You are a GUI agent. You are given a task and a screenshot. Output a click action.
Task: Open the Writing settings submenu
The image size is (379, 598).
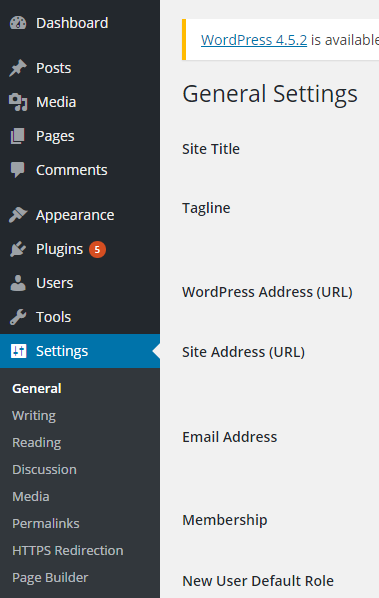click(x=34, y=416)
